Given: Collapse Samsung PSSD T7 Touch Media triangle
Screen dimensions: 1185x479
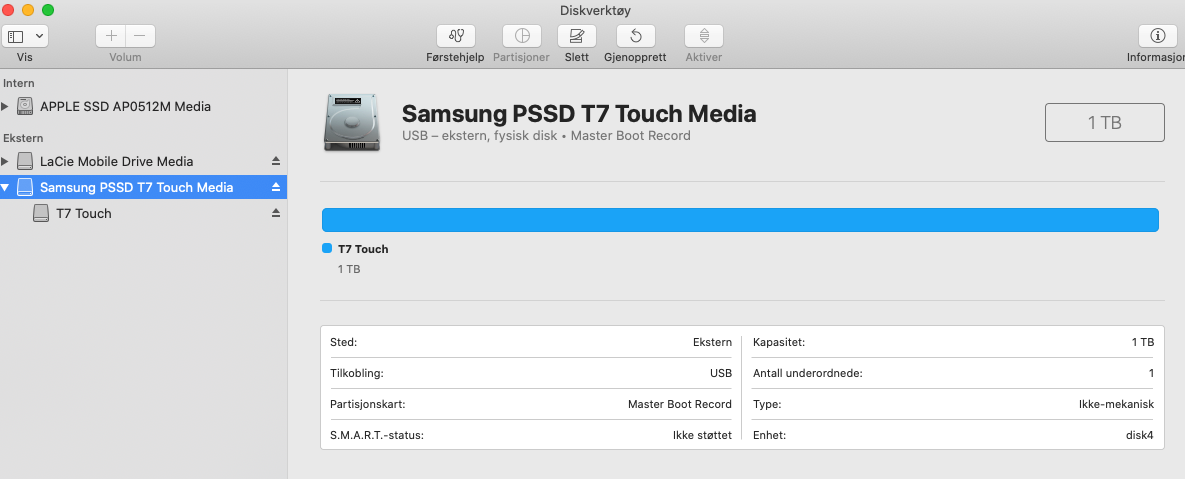Looking at the screenshot, I should pos(6,187).
